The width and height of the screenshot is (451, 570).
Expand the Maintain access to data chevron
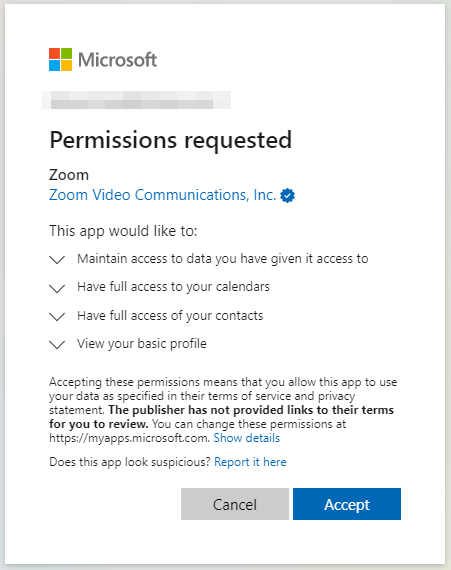(57, 260)
